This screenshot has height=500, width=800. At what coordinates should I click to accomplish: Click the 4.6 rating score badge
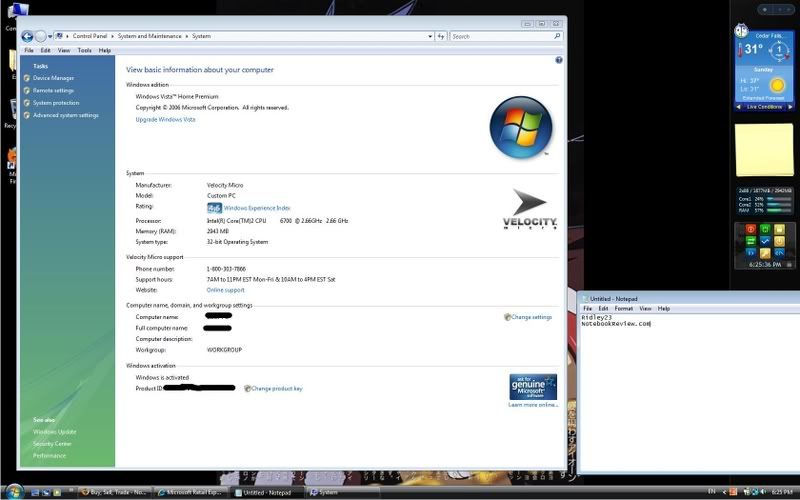[214, 208]
